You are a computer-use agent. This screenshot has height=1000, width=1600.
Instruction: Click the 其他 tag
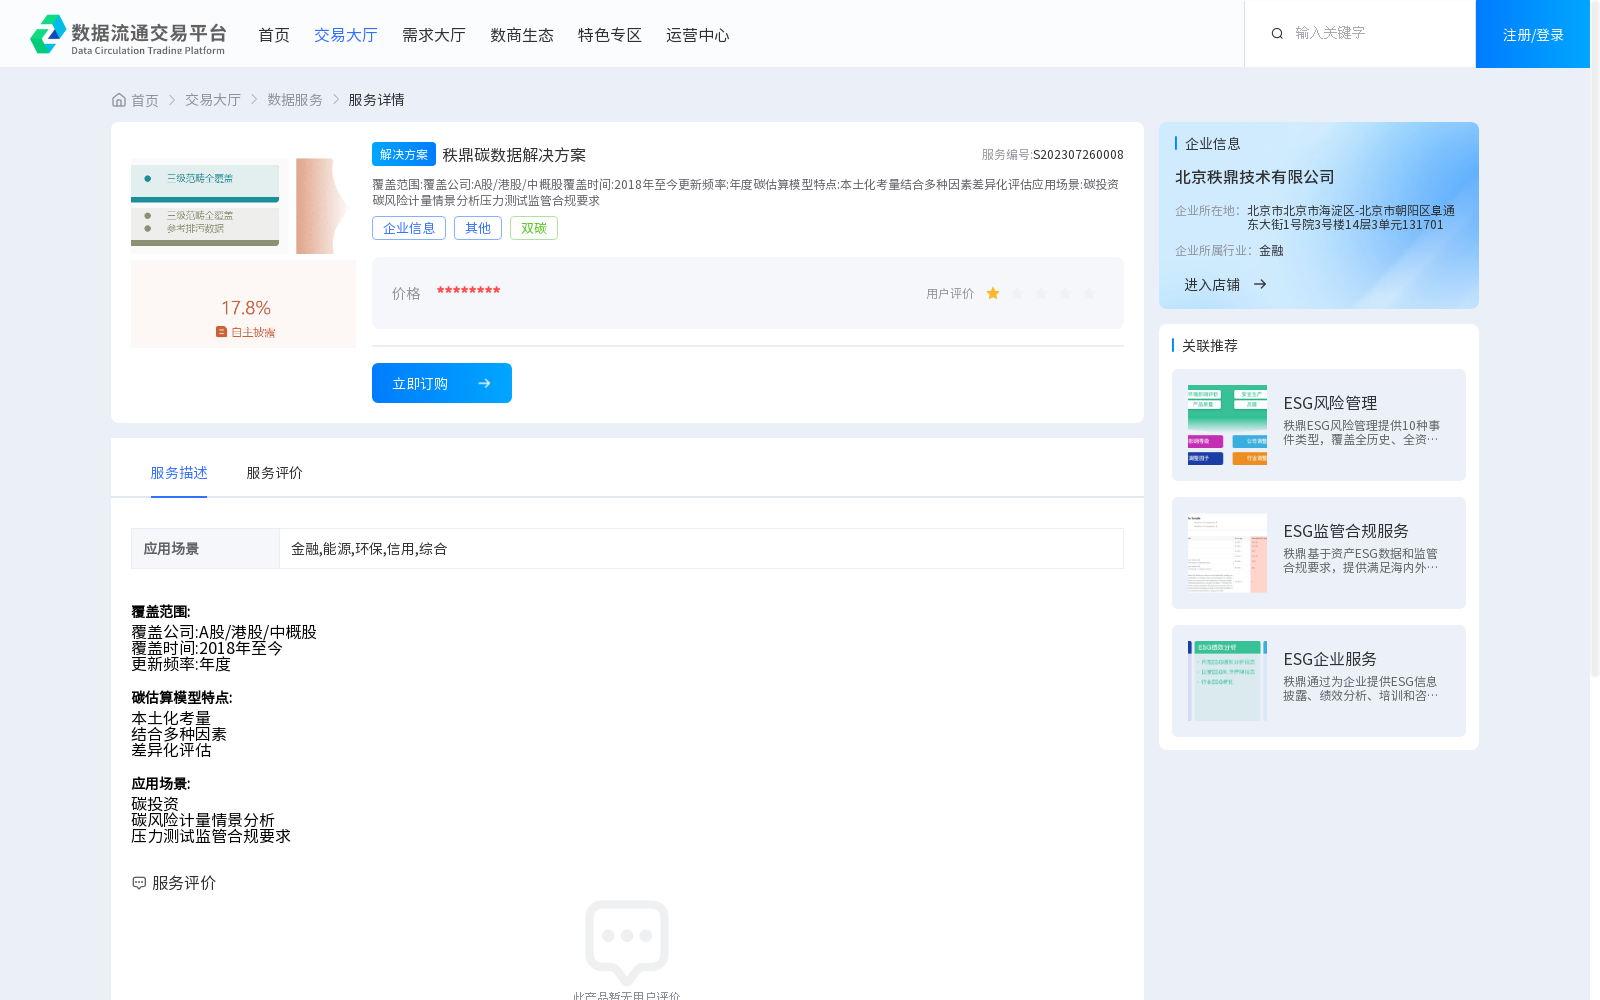pos(478,228)
